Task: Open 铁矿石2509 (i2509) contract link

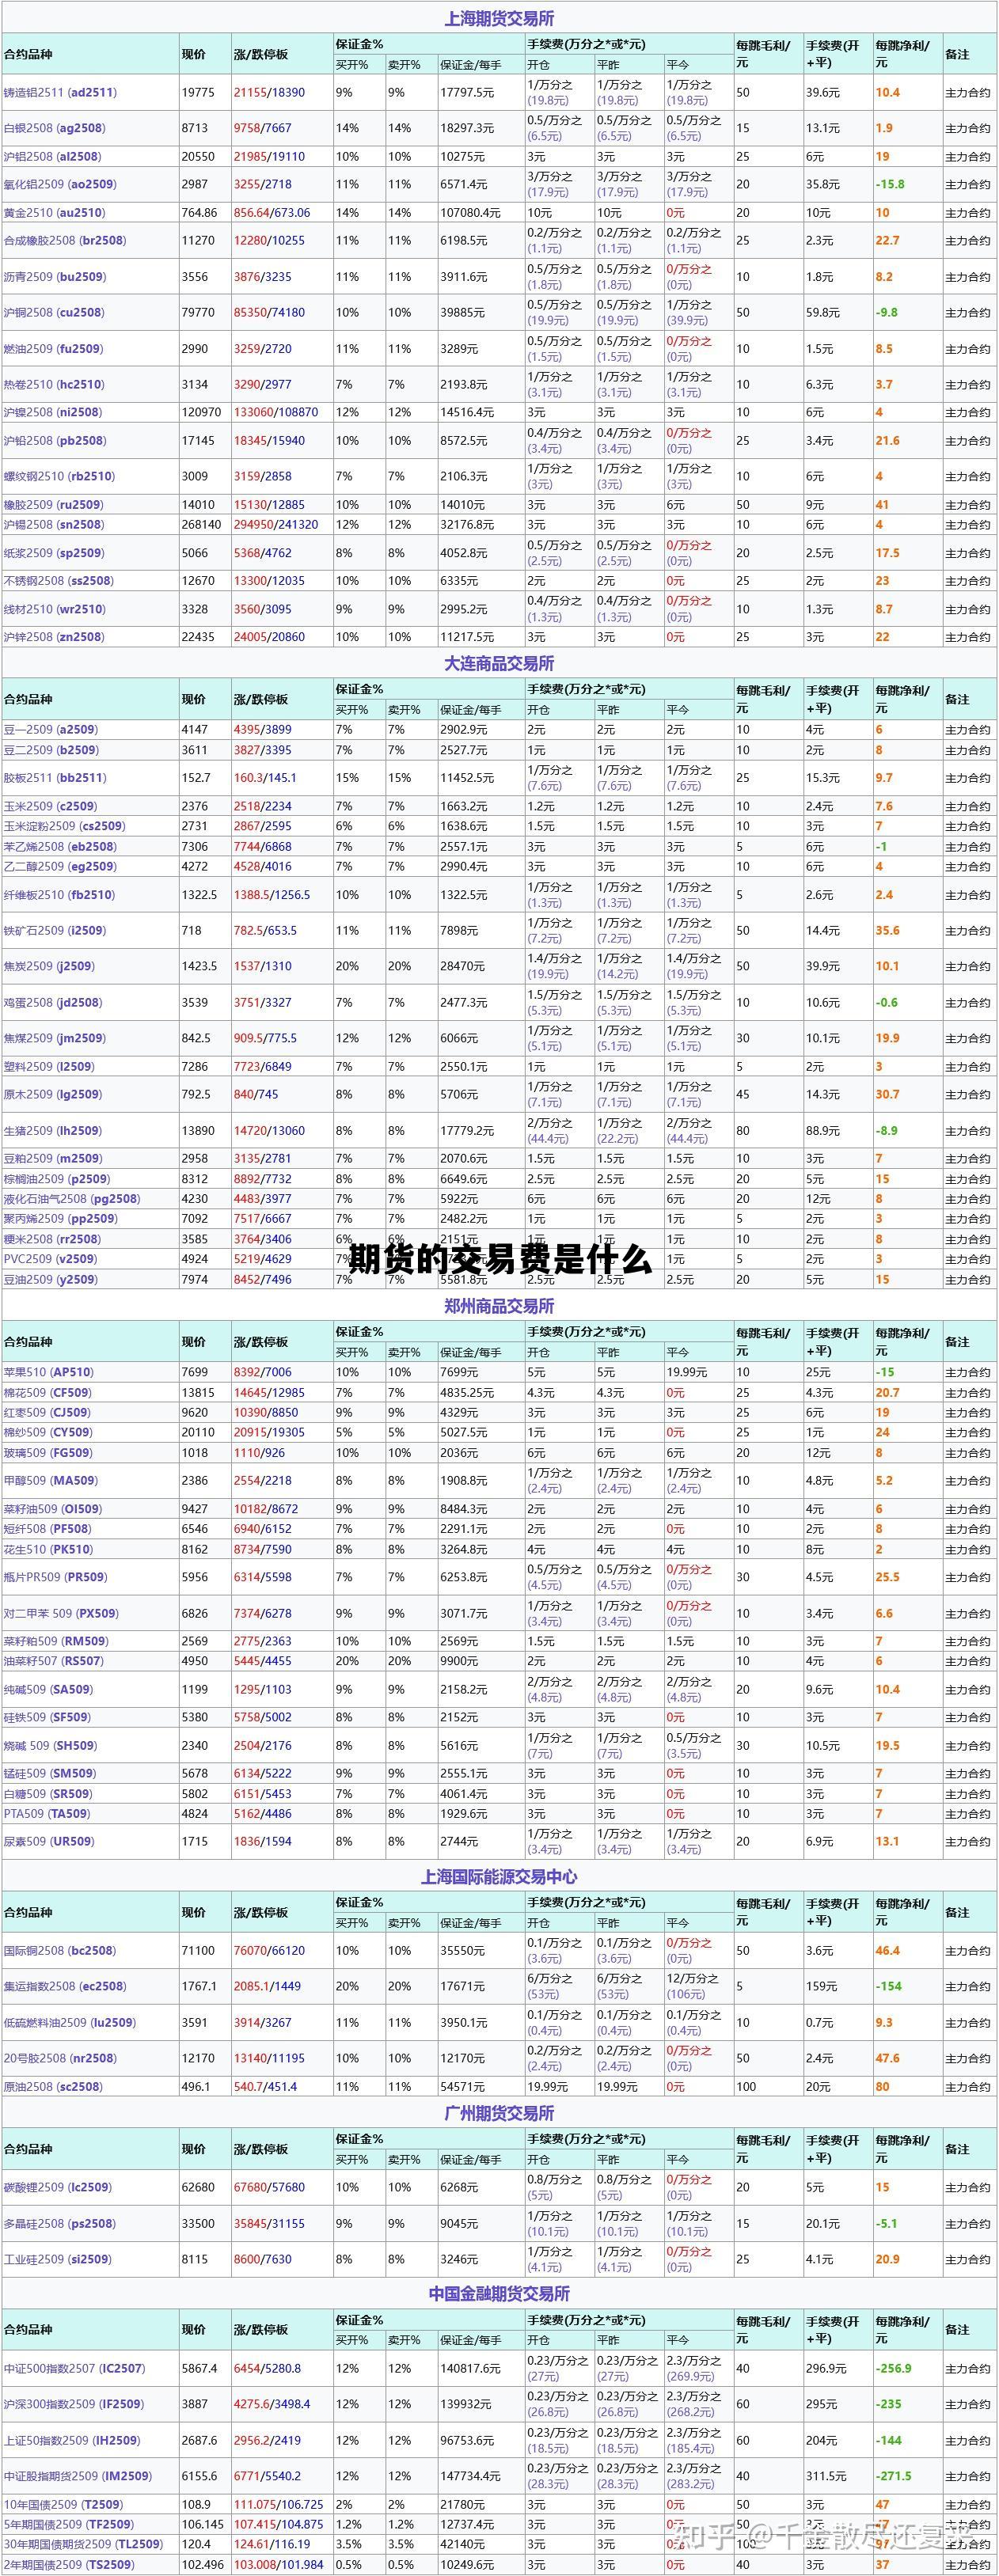Action: pyautogui.click(x=54, y=930)
